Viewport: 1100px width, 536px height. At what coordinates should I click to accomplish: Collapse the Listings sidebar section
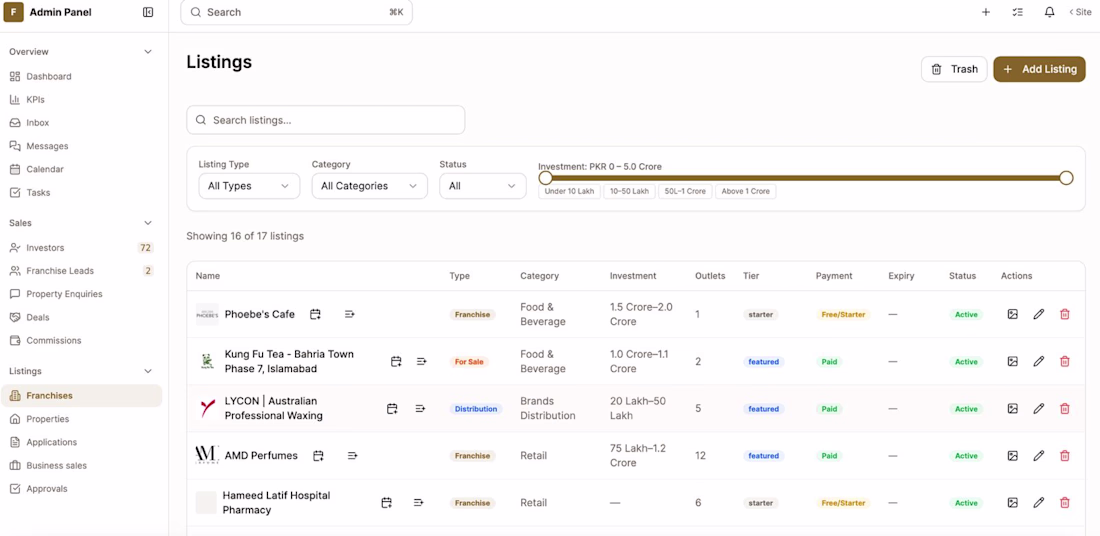point(148,371)
